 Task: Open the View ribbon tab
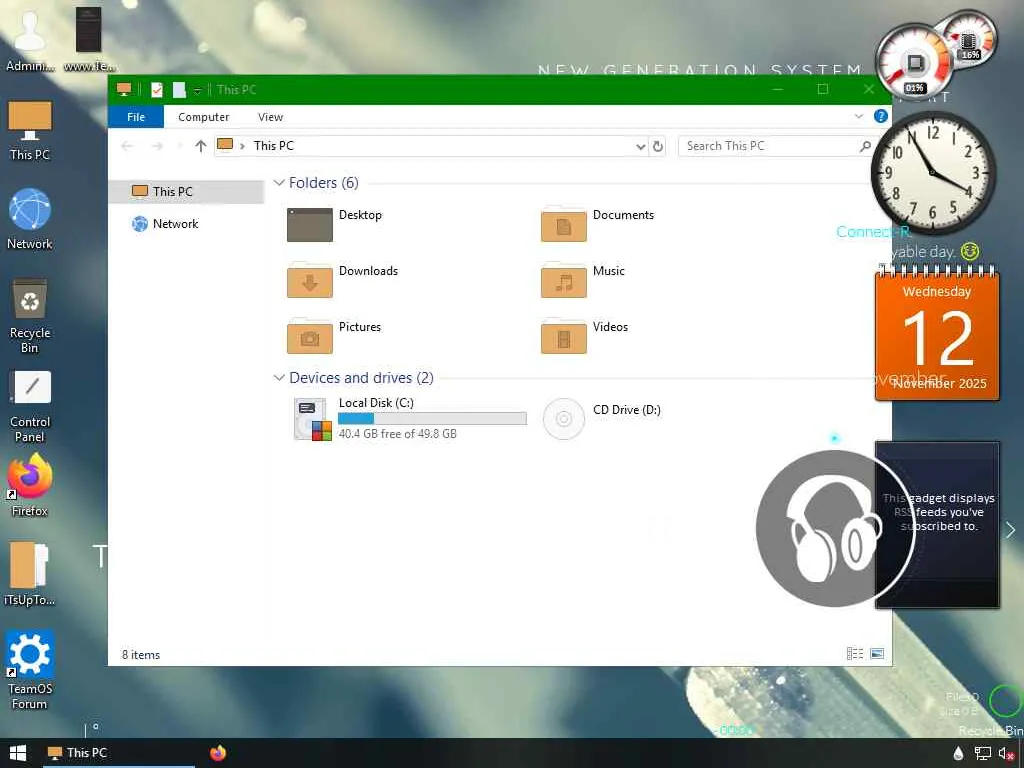pos(270,117)
